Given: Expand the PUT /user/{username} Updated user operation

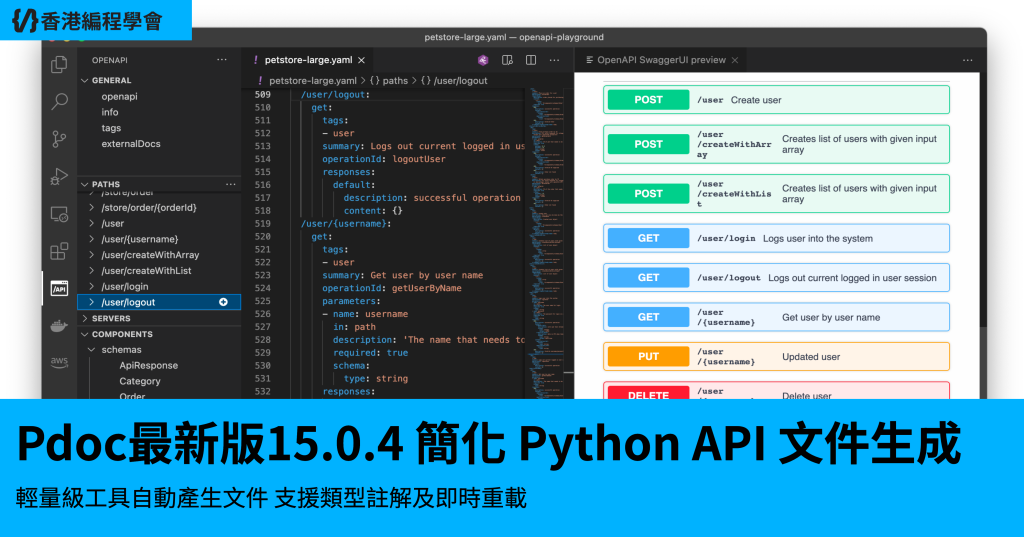Looking at the screenshot, I should [x=776, y=357].
